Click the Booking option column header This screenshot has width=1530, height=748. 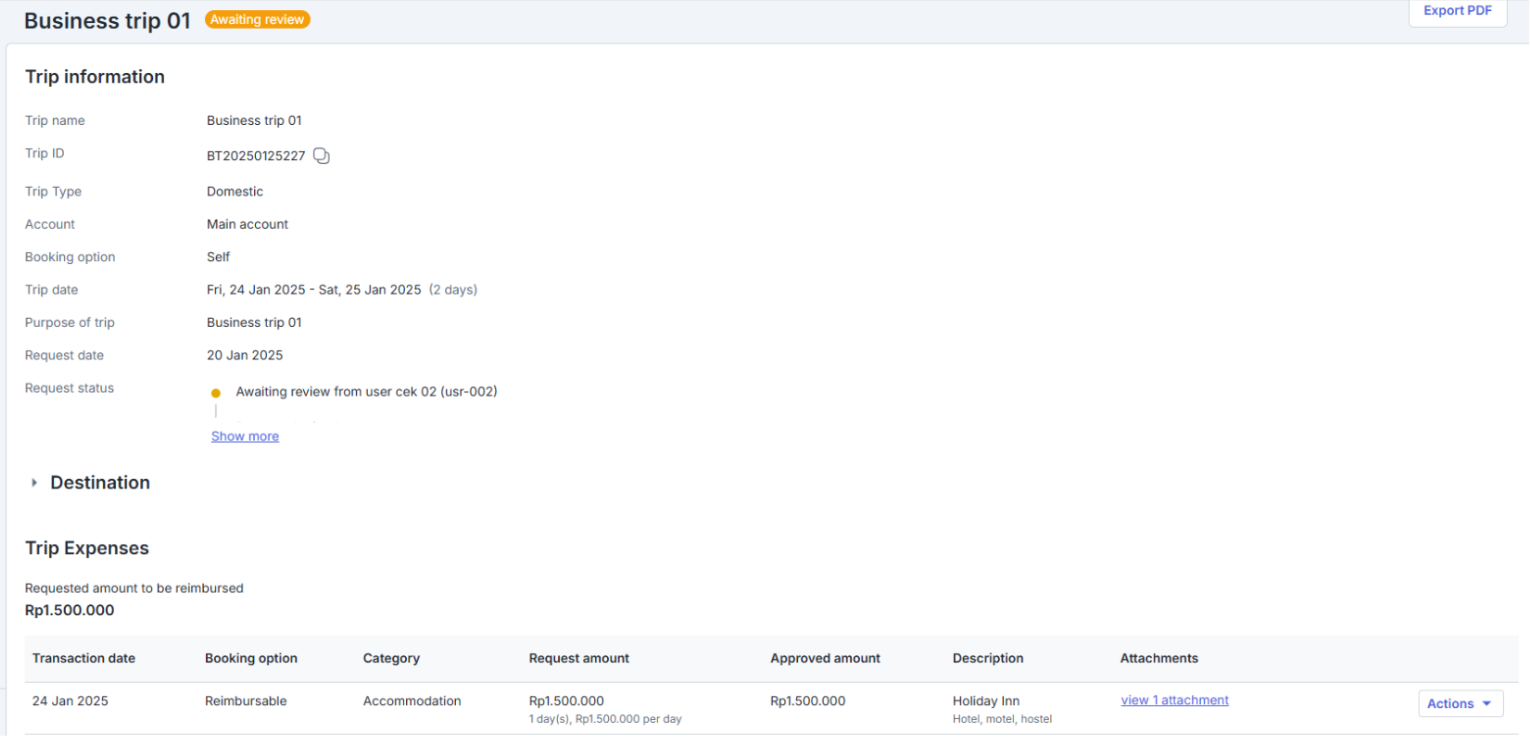pyautogui.click(x=251, y=659)
